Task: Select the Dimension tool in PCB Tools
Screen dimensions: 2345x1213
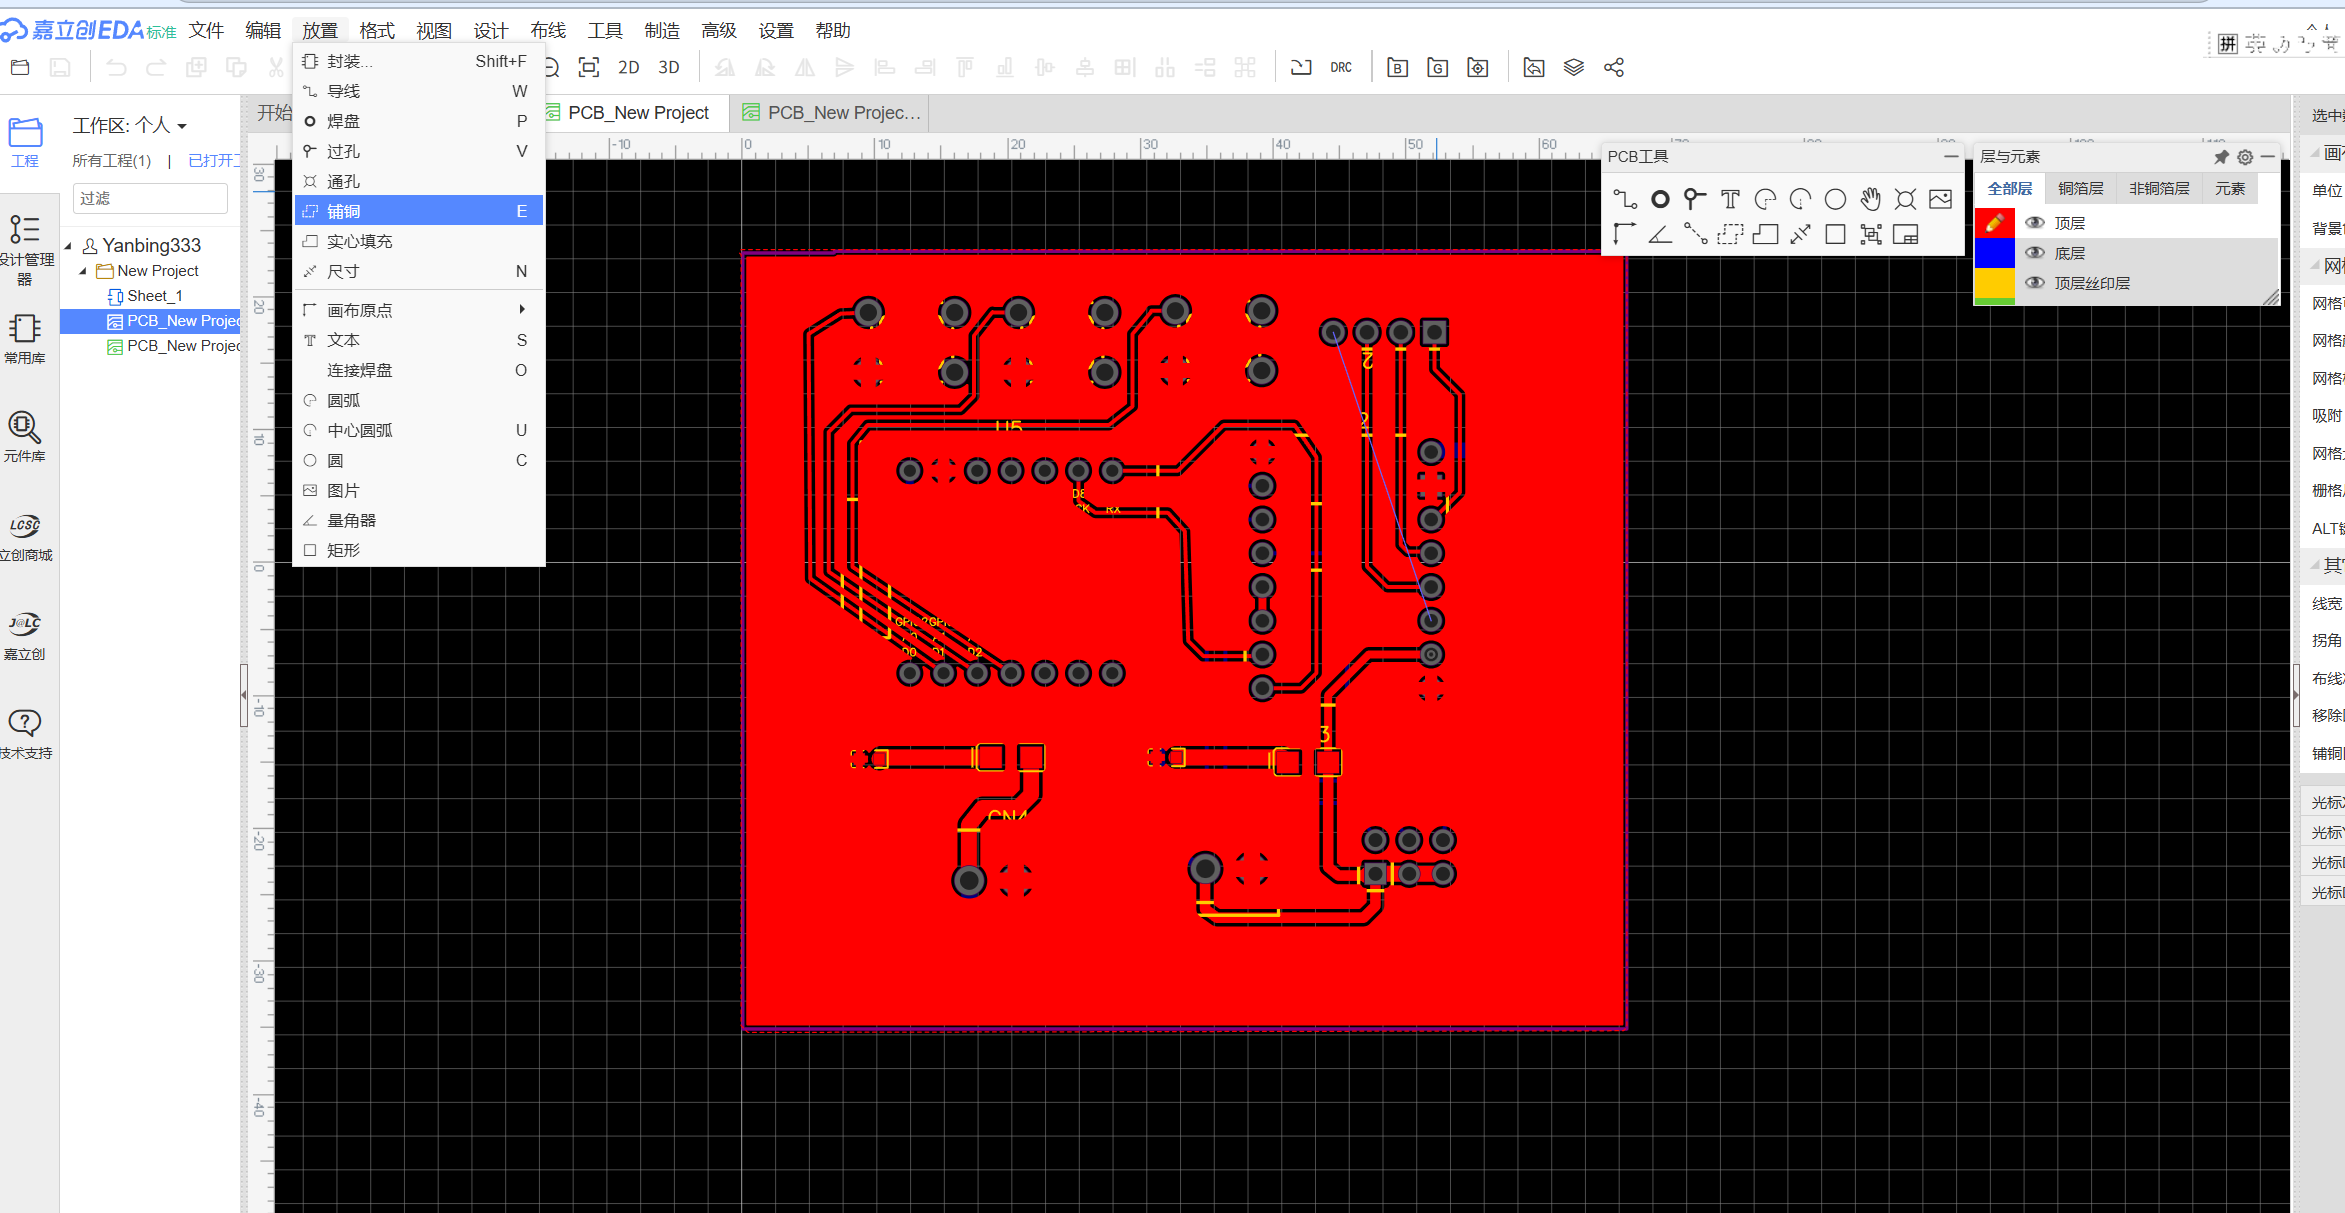Action: tap(1801, 234)
